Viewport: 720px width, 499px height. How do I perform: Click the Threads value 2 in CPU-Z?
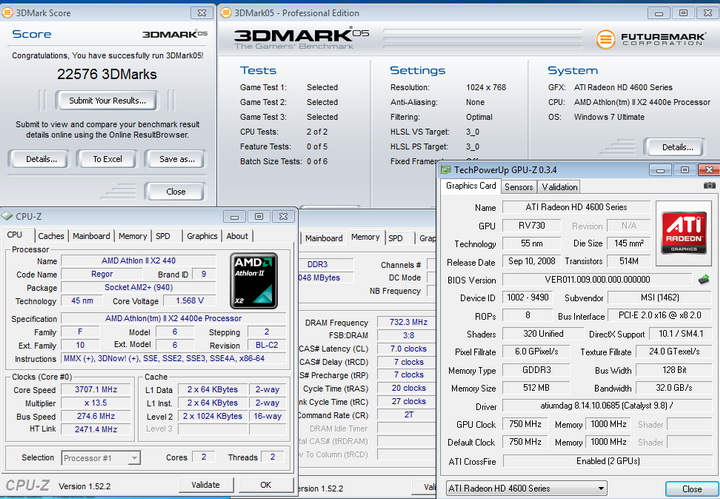(x=273, y=457)
